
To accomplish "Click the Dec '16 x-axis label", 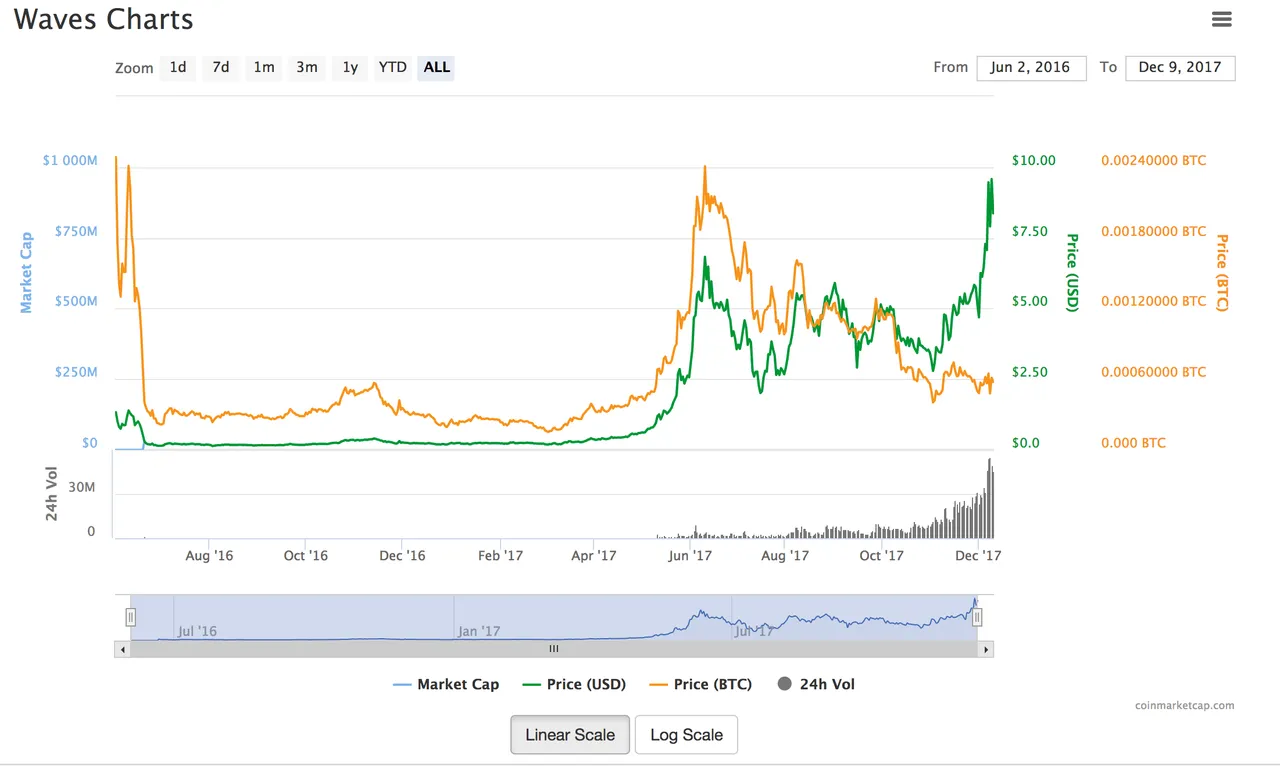I will [402, 555].
